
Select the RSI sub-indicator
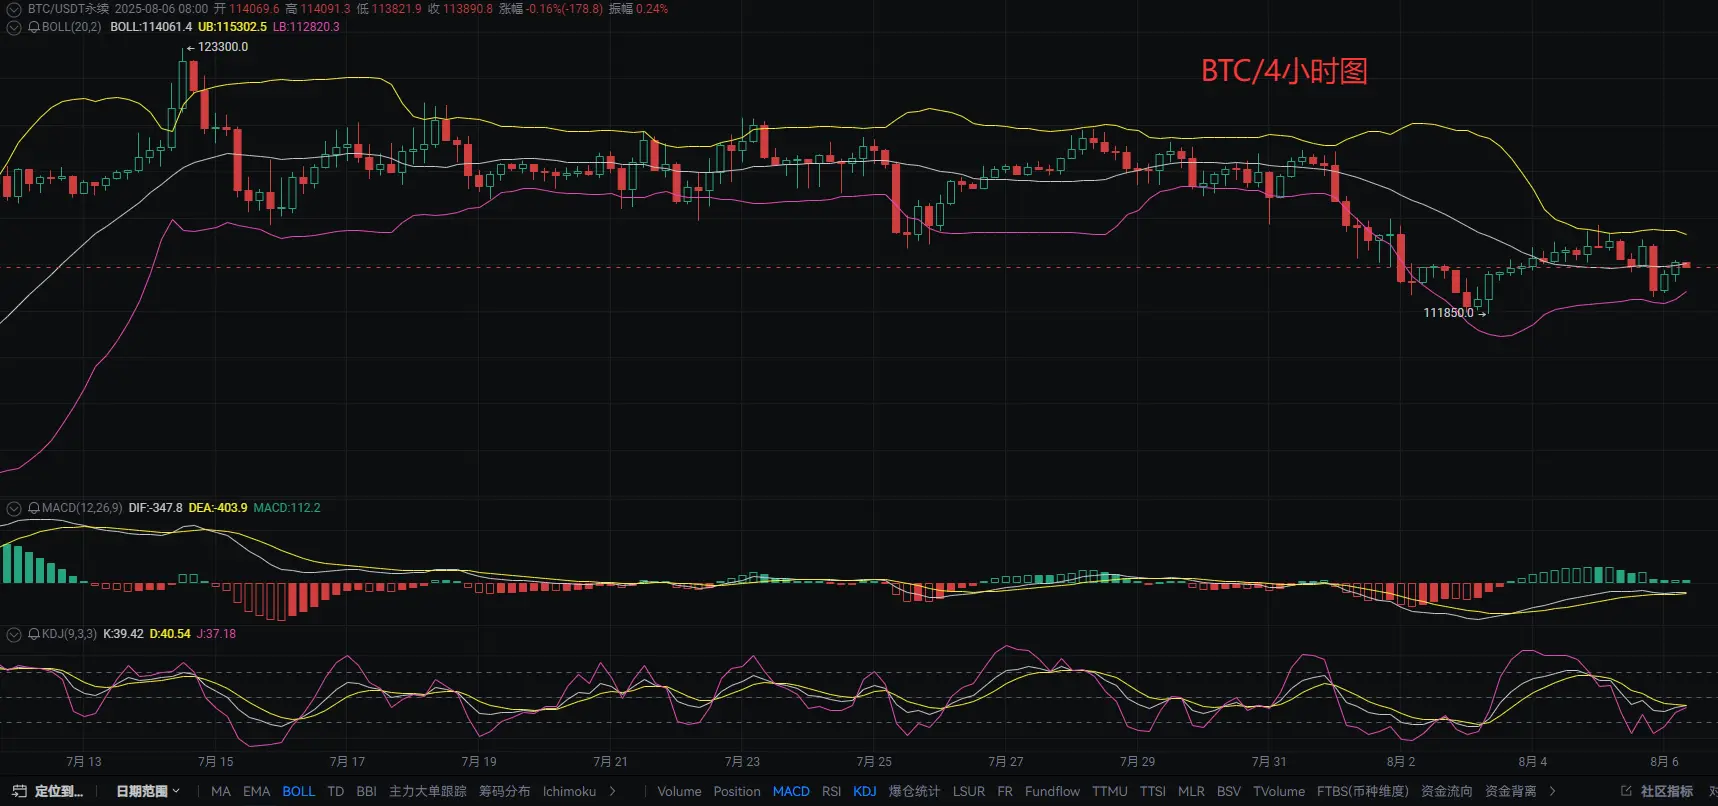tap(831, 791)
